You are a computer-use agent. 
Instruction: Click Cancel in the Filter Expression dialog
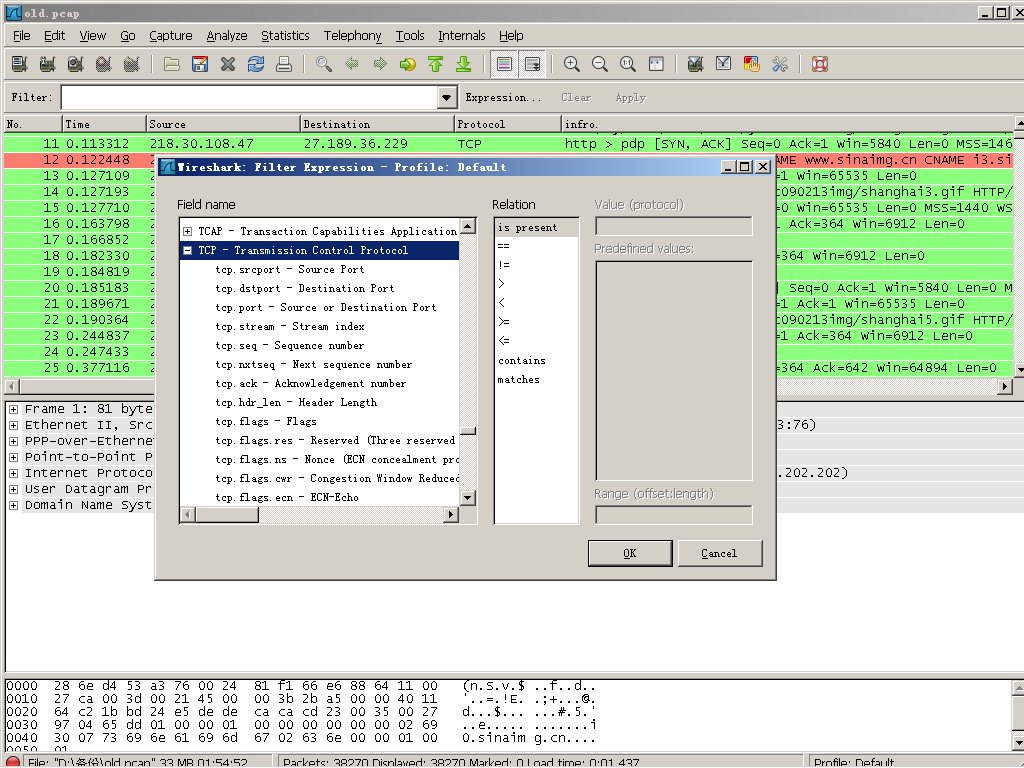(x=719, y=553)
